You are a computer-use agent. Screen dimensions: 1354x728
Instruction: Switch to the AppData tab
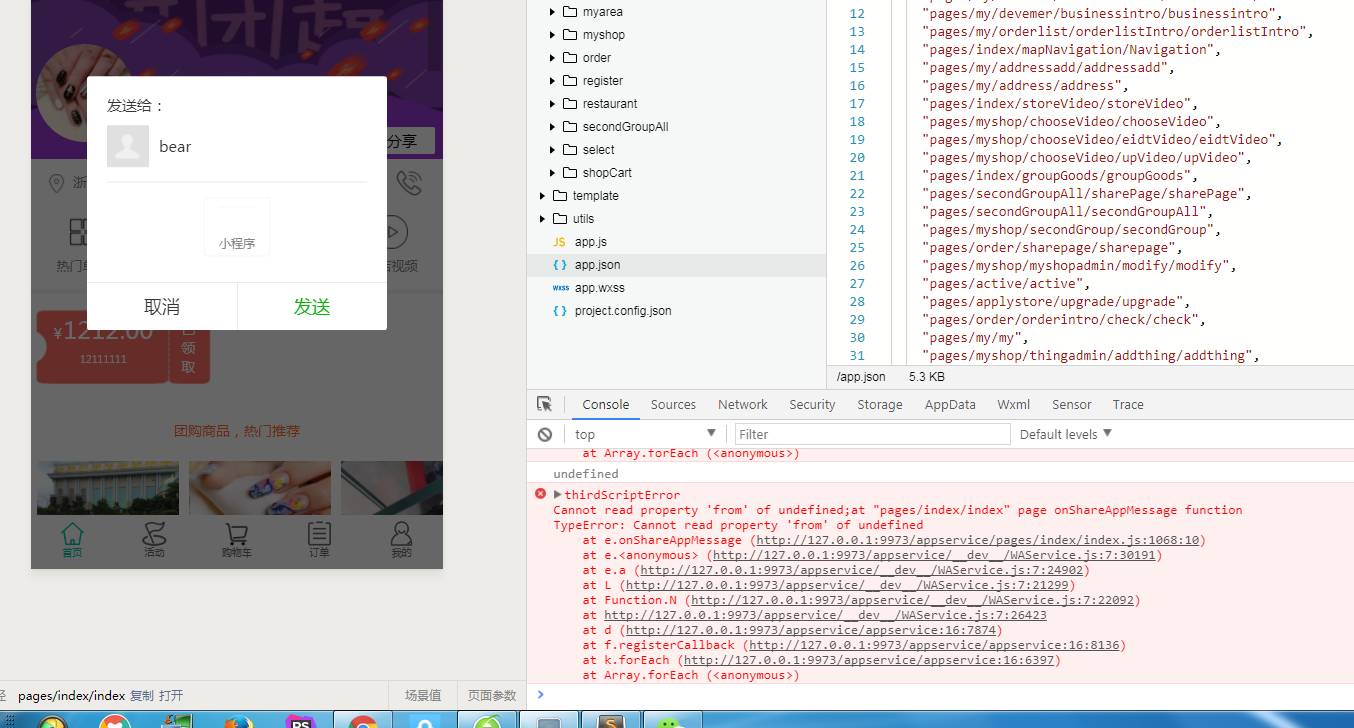(x=950, y=404)
